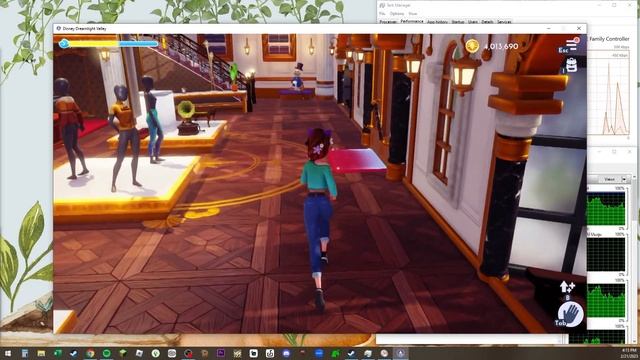Click the third green usage graph
This screenshot has width=640, height=360.
(606, 300)
